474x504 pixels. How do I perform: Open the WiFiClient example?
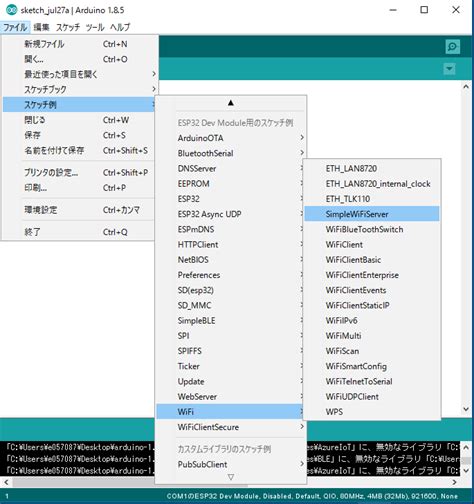click(x=372, y=245)
